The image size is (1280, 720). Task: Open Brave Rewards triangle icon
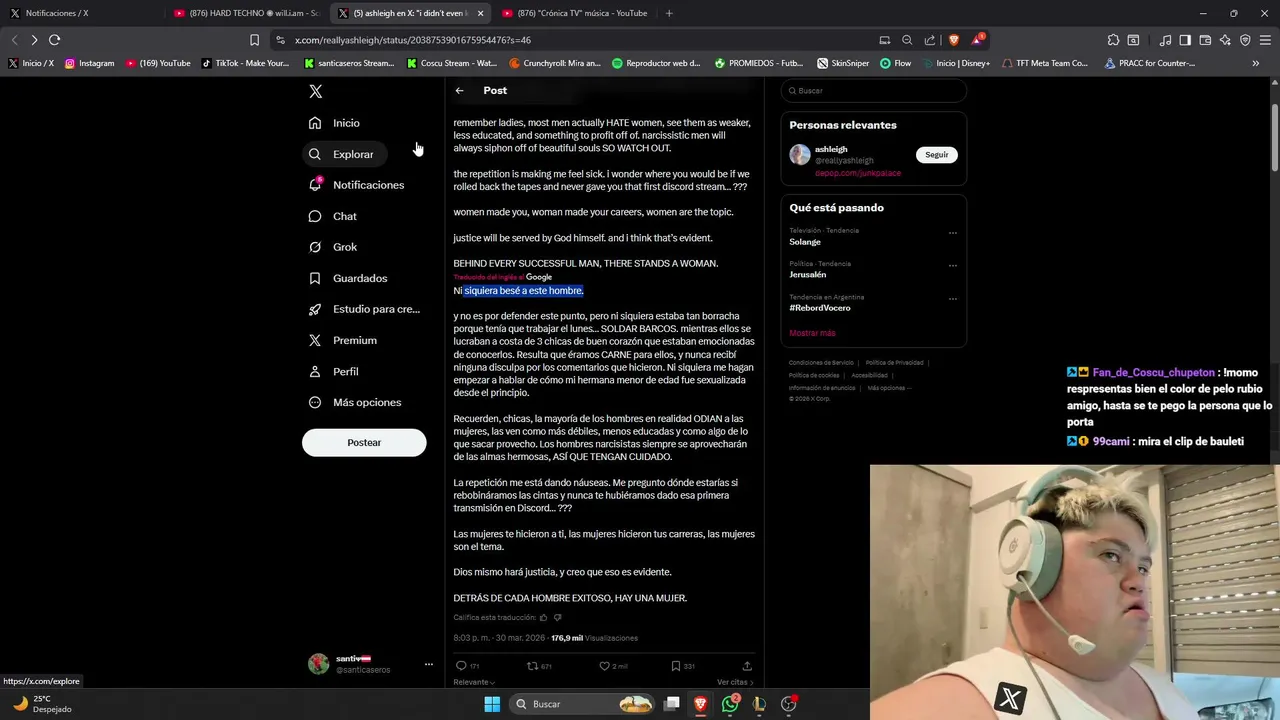[977, 40]
